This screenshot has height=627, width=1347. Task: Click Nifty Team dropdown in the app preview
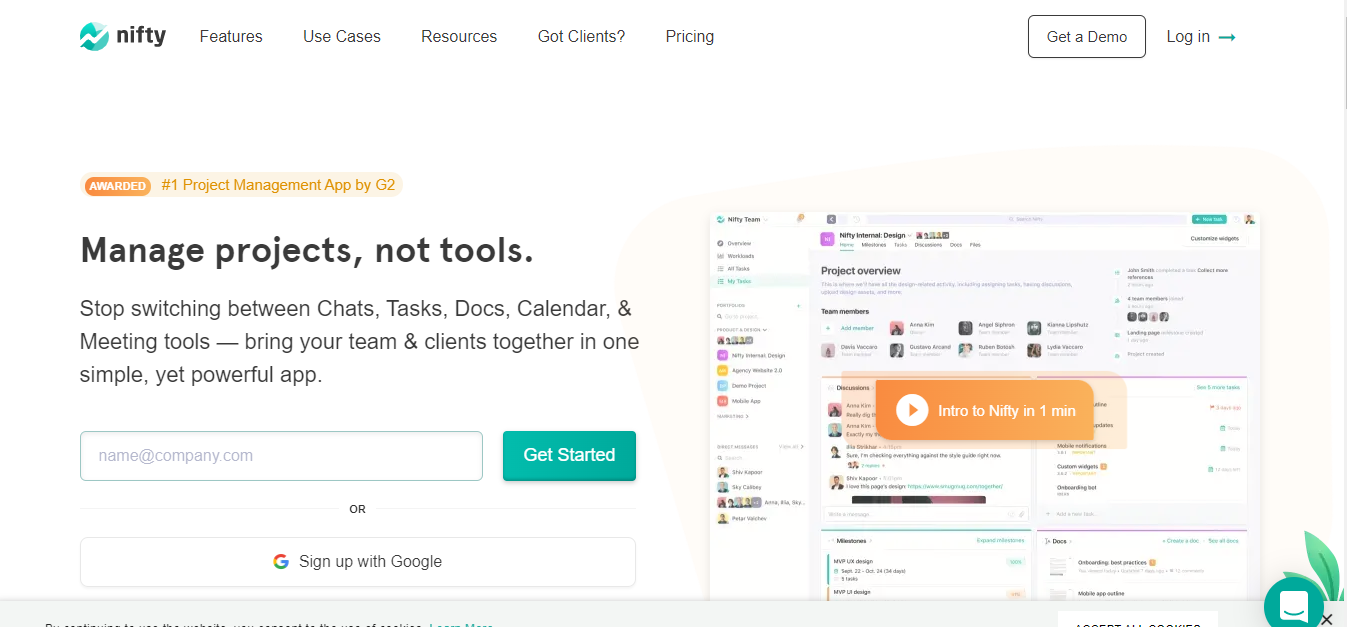coord(743,219)
